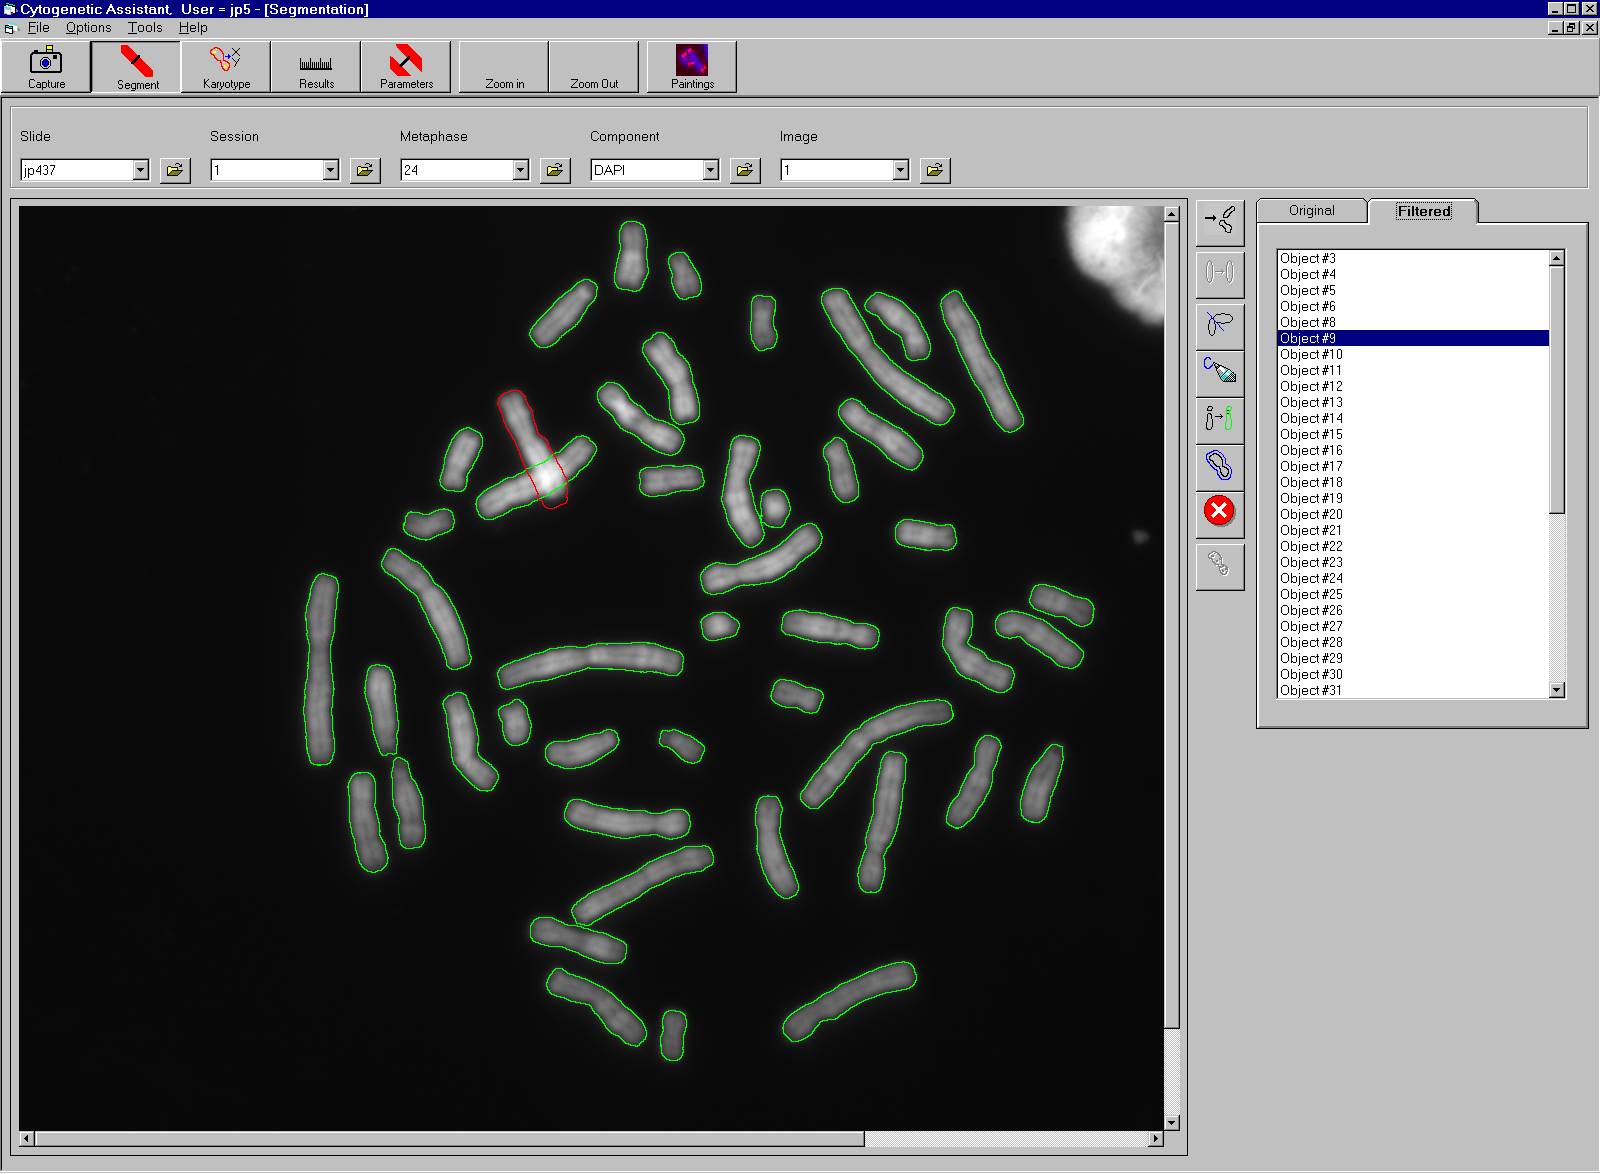This screenshot has height=1174, width=1600.
Task: Click the image vertical scroll-up arrow
Action: coord(1172,214)
